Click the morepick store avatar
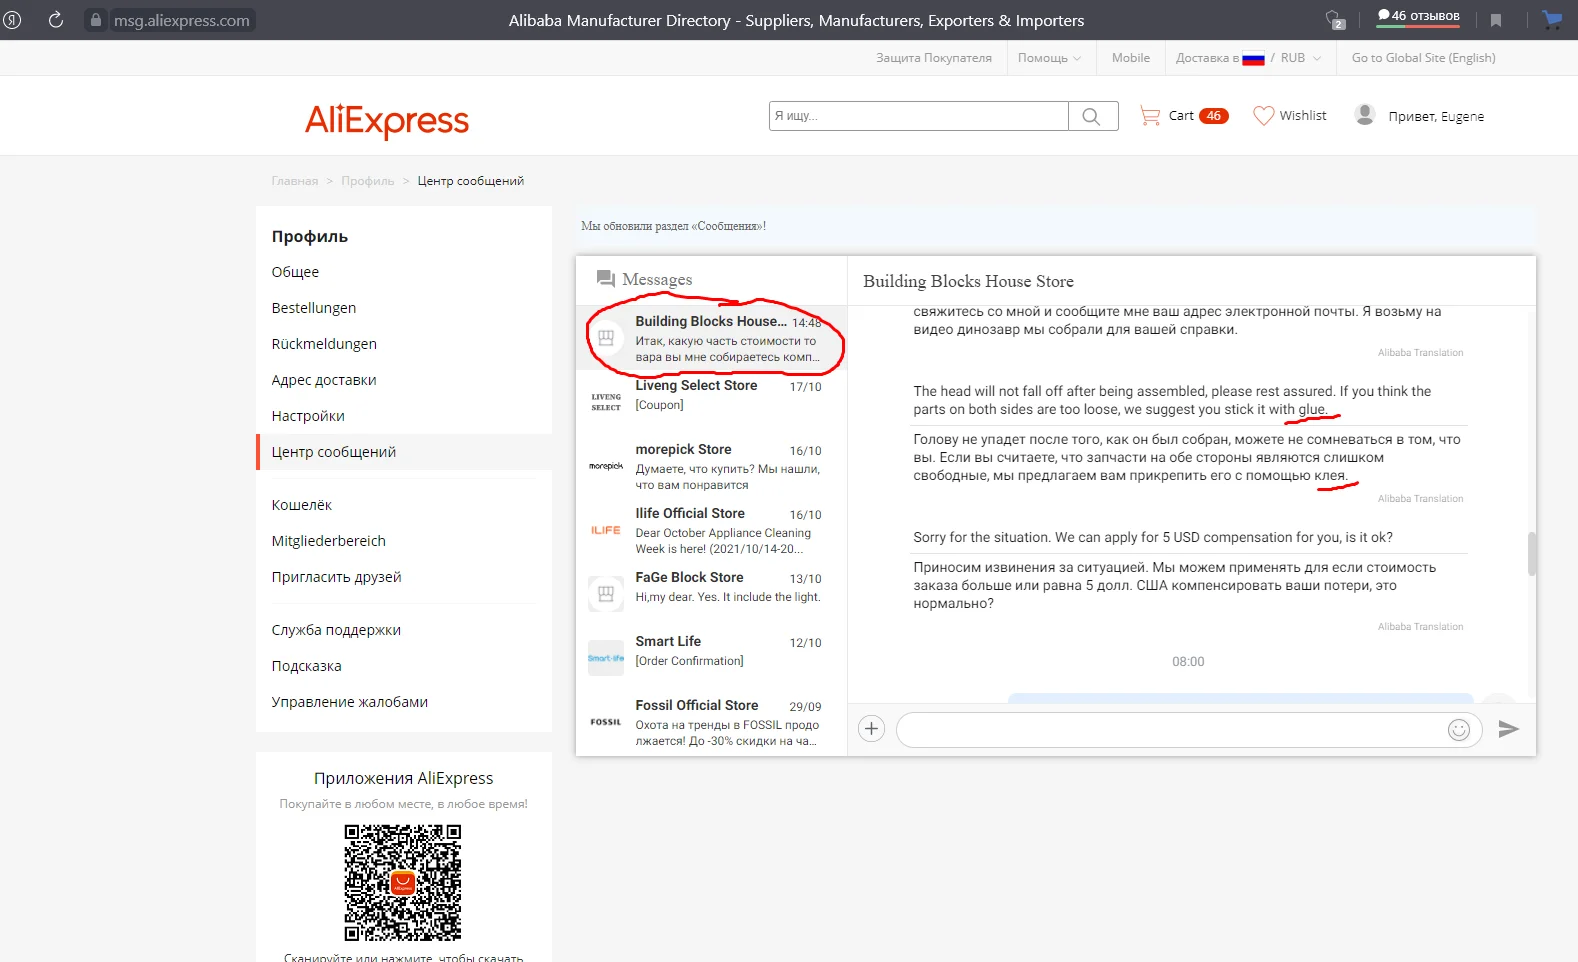Viewport: 1578px width, 962px height. (606, 466)
